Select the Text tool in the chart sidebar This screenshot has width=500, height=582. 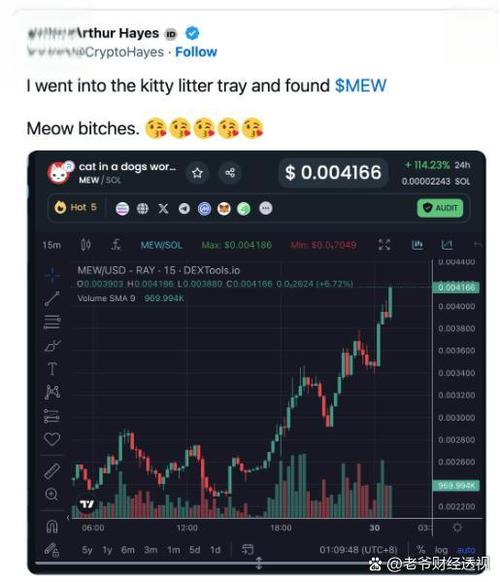point(52,369)
